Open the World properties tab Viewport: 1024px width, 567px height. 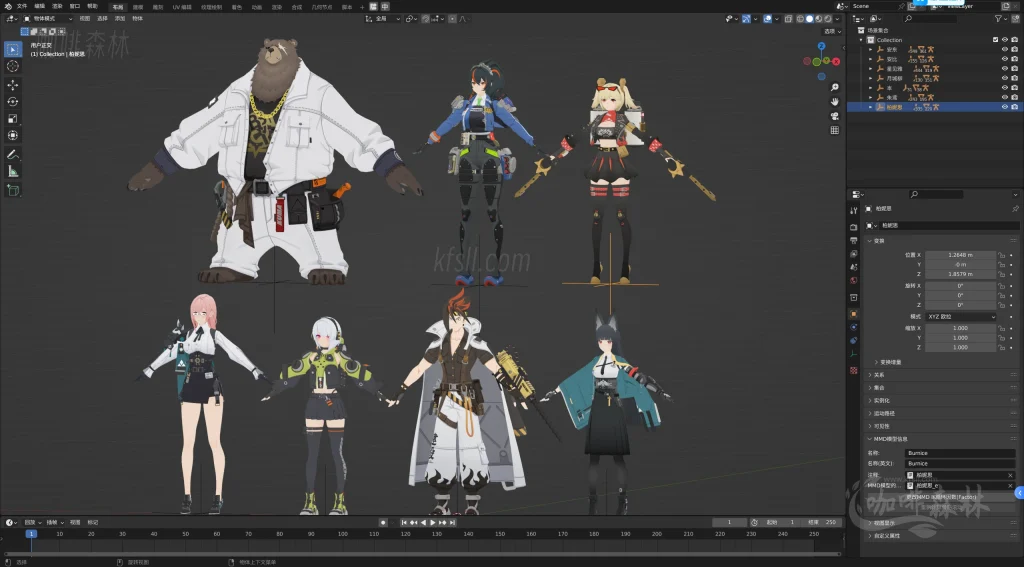854,281
